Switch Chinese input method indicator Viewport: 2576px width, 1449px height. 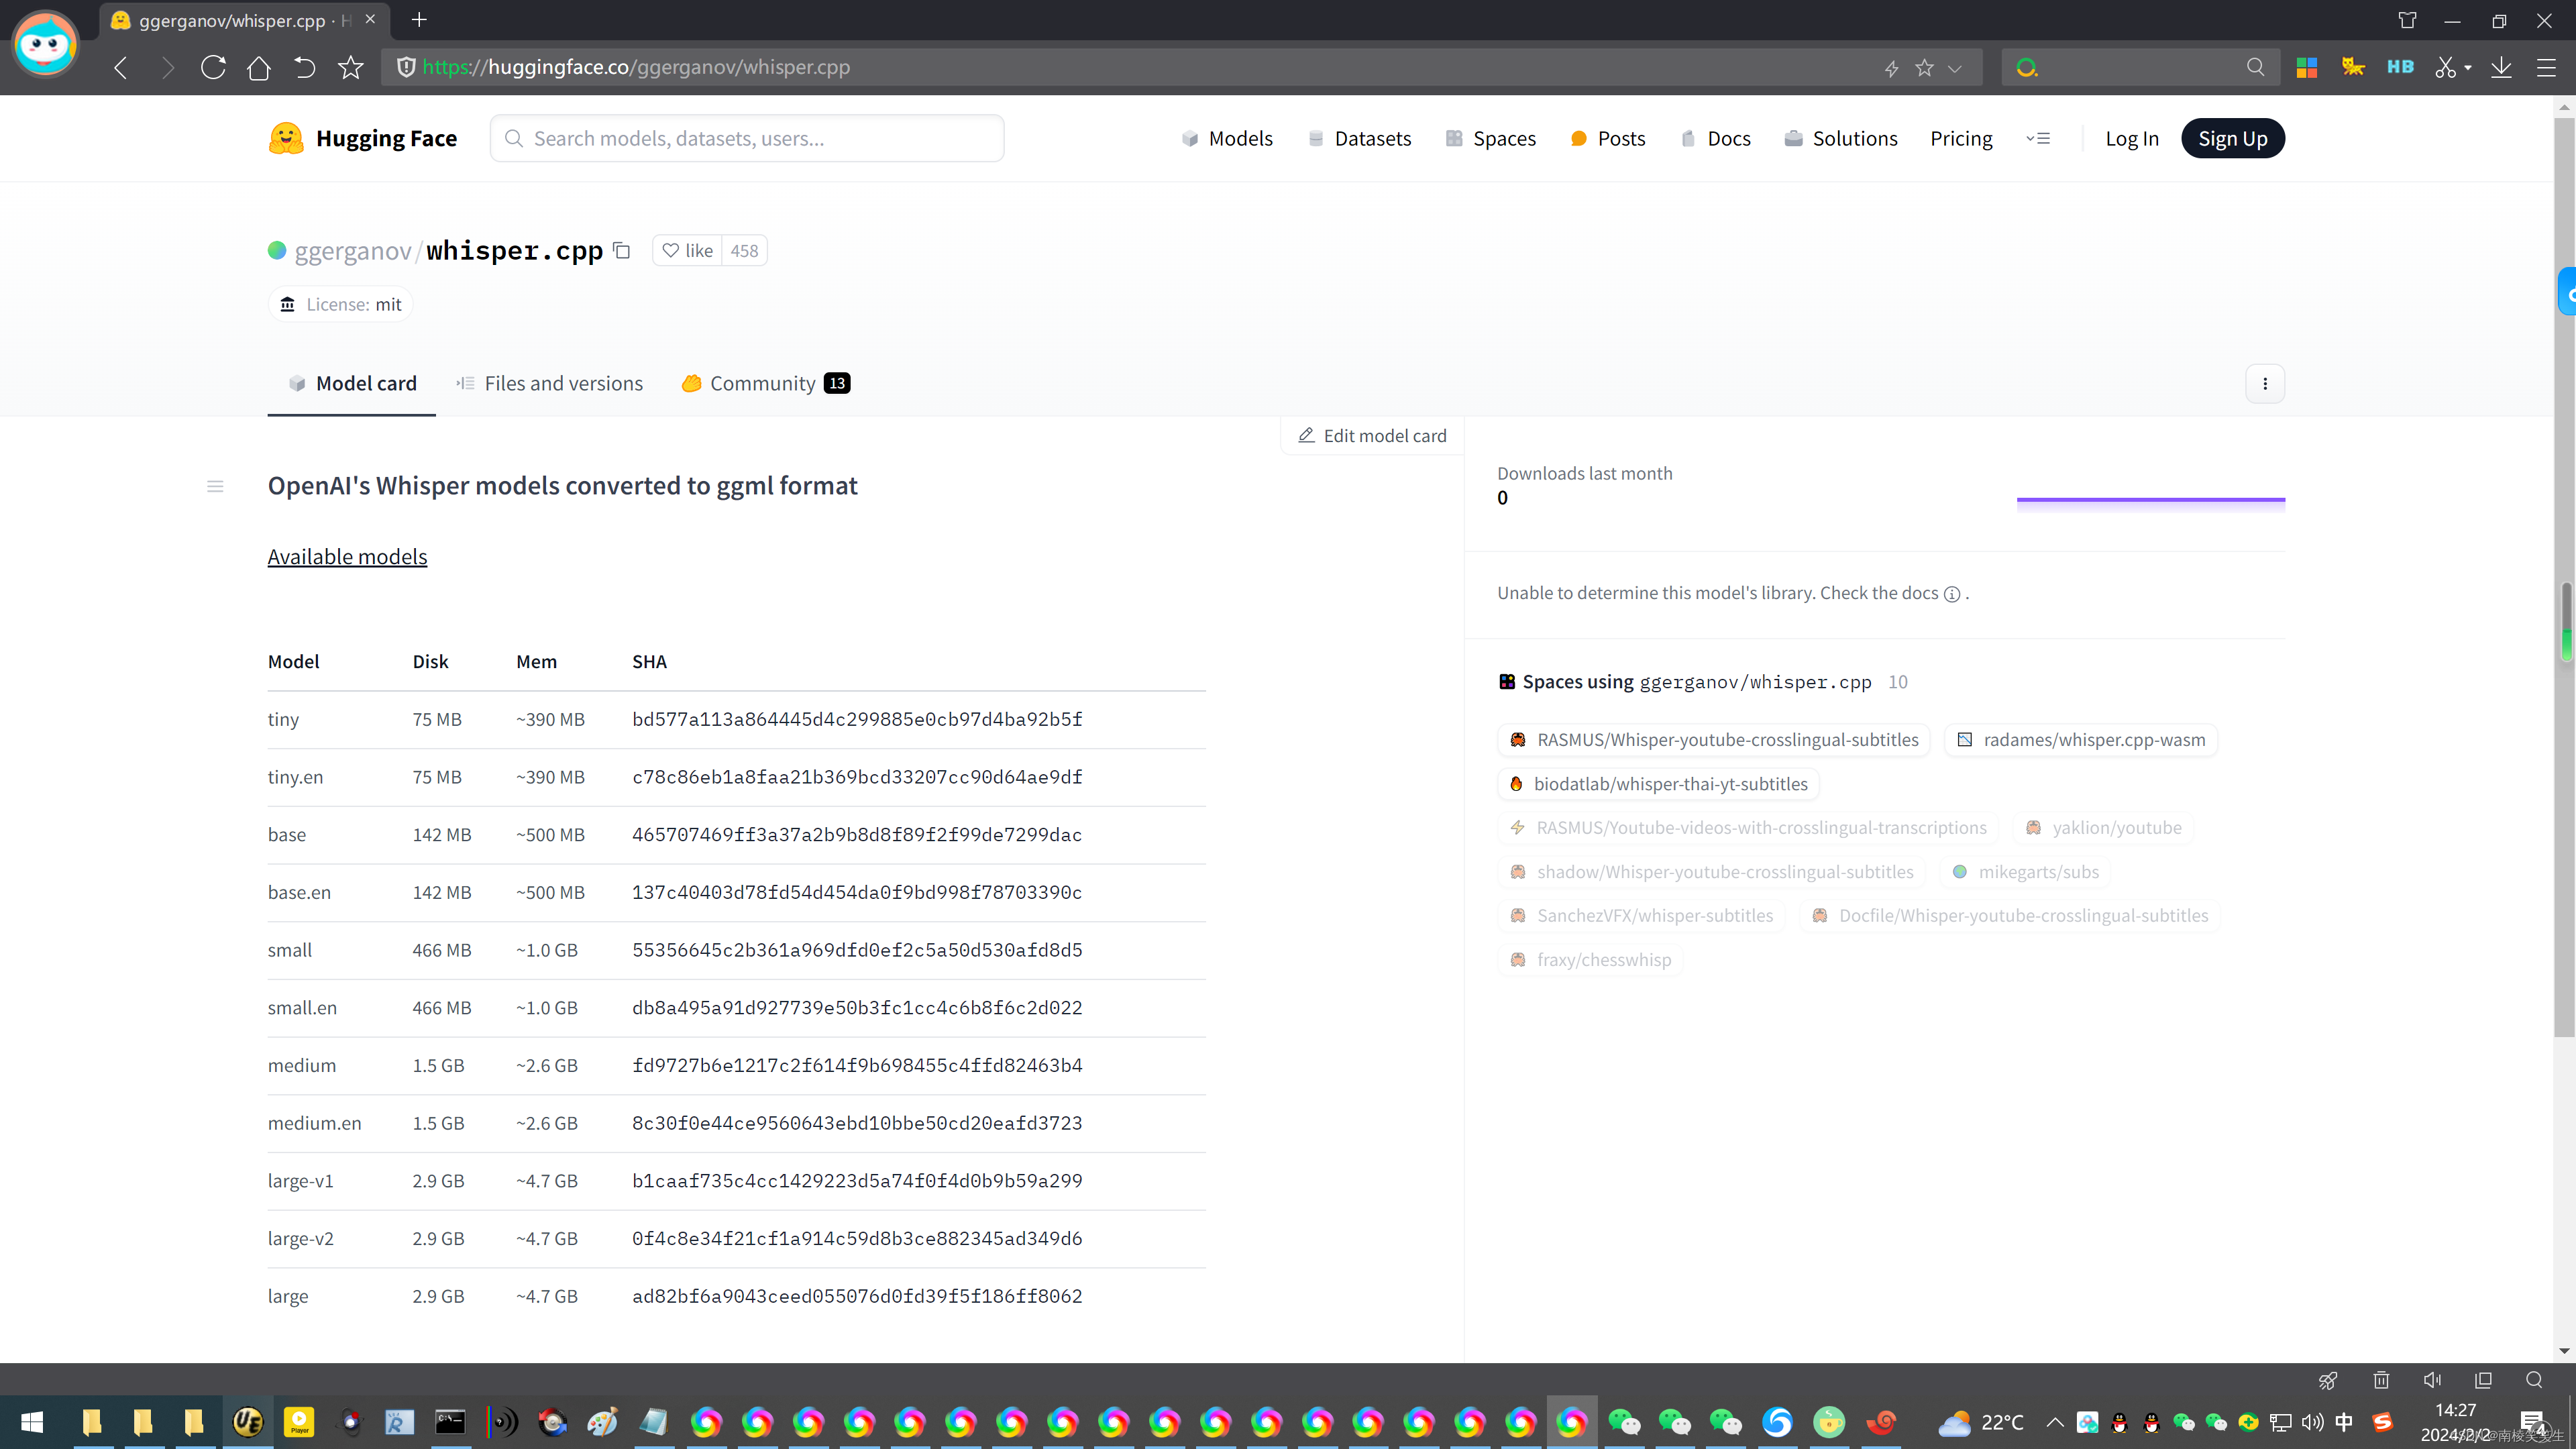(2344, 1422)
